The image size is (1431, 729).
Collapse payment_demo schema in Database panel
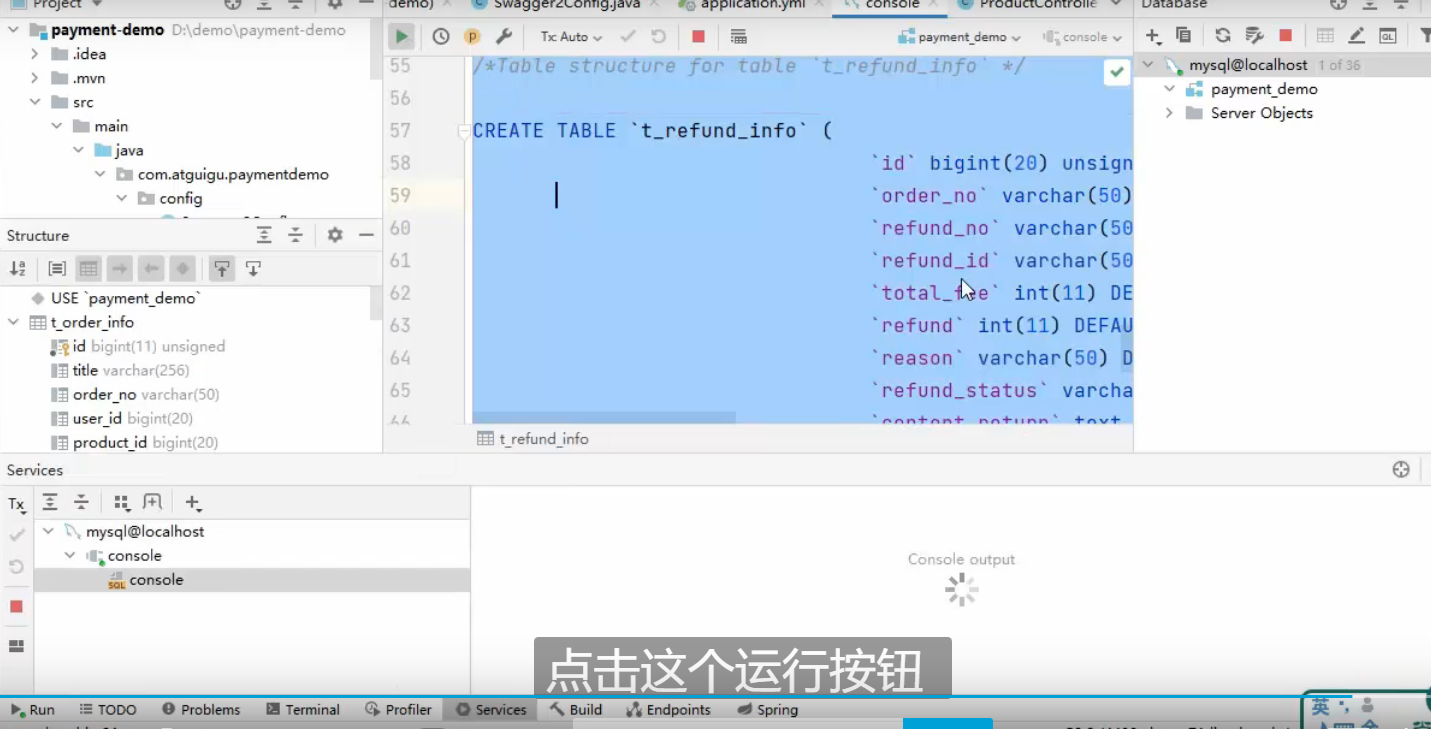[1169, 89]
